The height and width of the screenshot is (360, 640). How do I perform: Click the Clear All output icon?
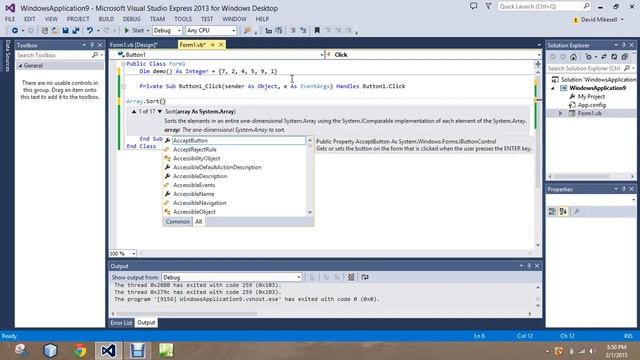[x=351, y=277]
